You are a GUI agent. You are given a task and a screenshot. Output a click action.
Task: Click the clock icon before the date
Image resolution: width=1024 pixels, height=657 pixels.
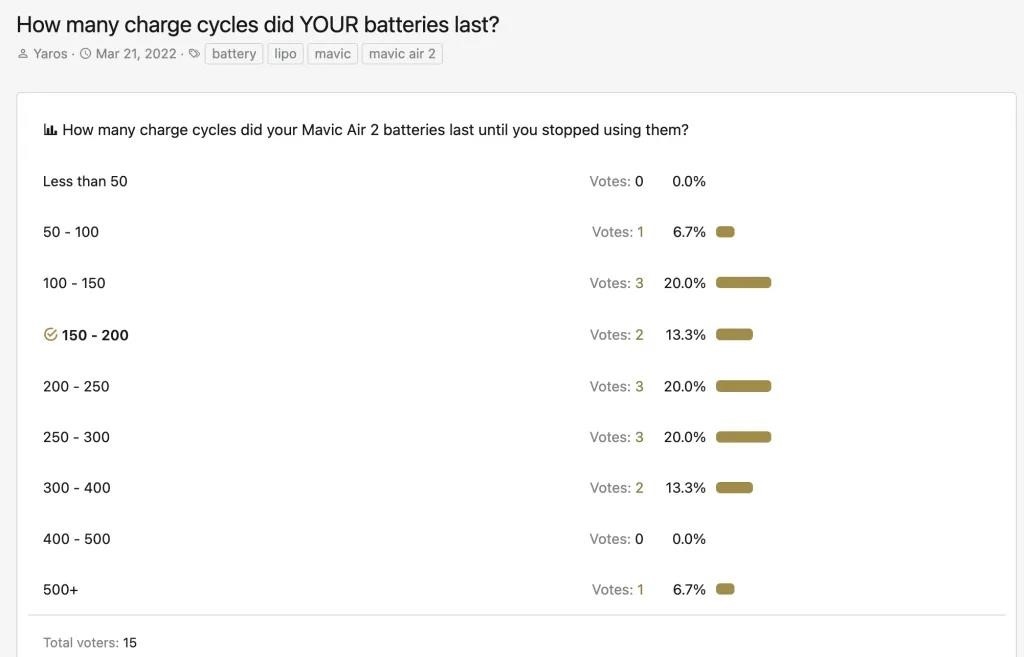click(86, 54)
